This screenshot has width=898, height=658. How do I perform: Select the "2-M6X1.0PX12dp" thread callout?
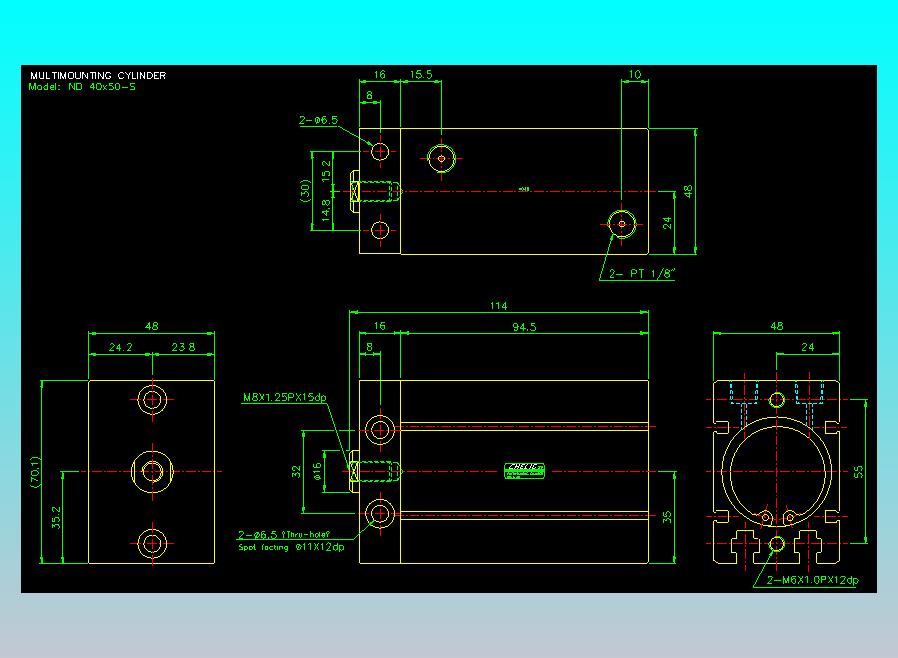[x=813, y=580]
